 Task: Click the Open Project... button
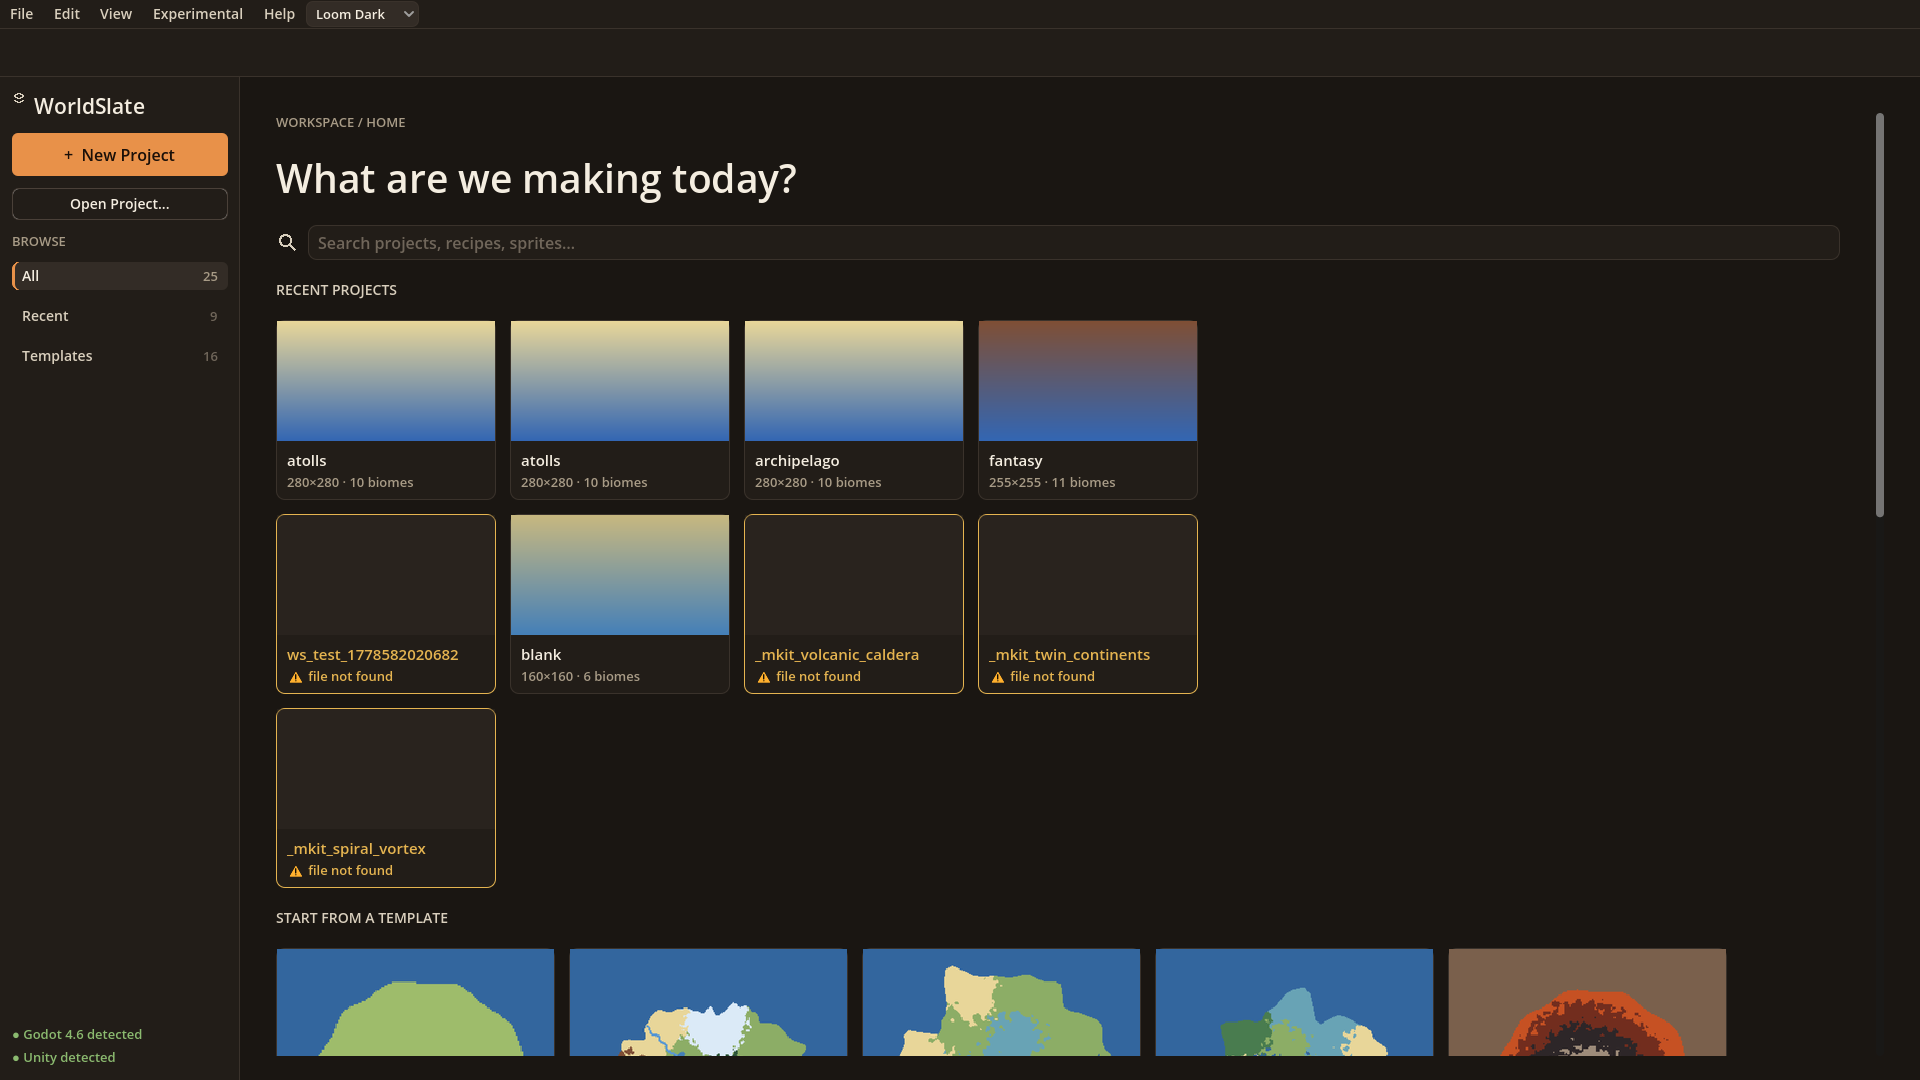pyautogui.click(x=120, y=204)
